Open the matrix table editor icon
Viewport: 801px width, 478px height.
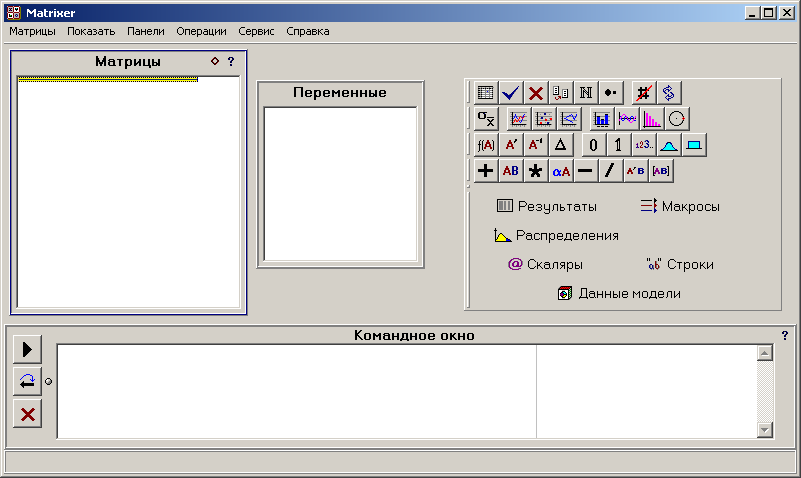(485, 93)
